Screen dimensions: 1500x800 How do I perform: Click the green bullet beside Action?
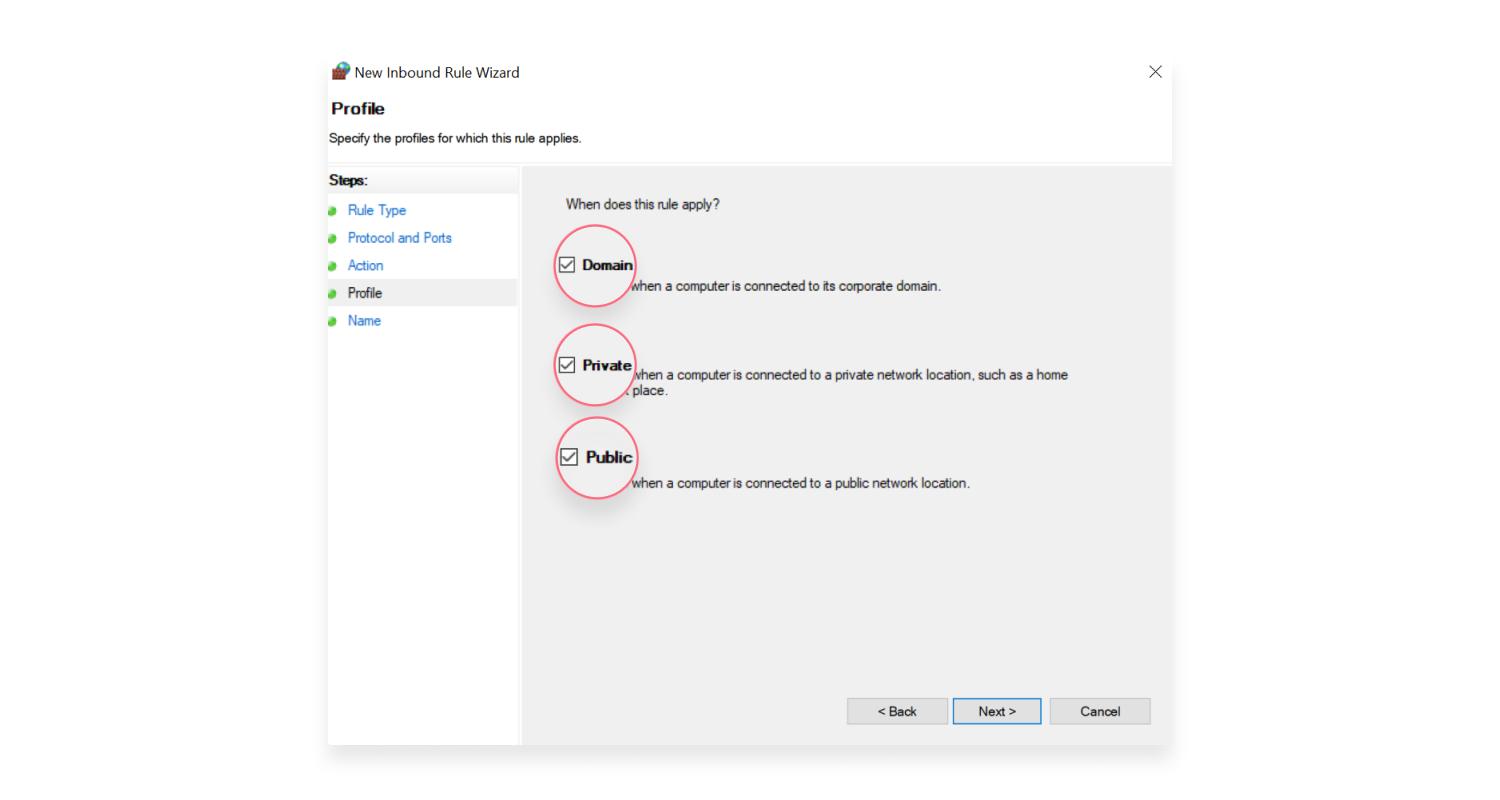tap(332, 266)
